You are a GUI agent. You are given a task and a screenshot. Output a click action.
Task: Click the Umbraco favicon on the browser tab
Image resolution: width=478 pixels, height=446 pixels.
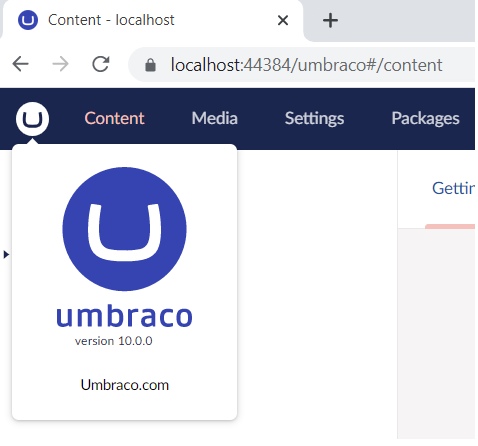pos(28,20)
